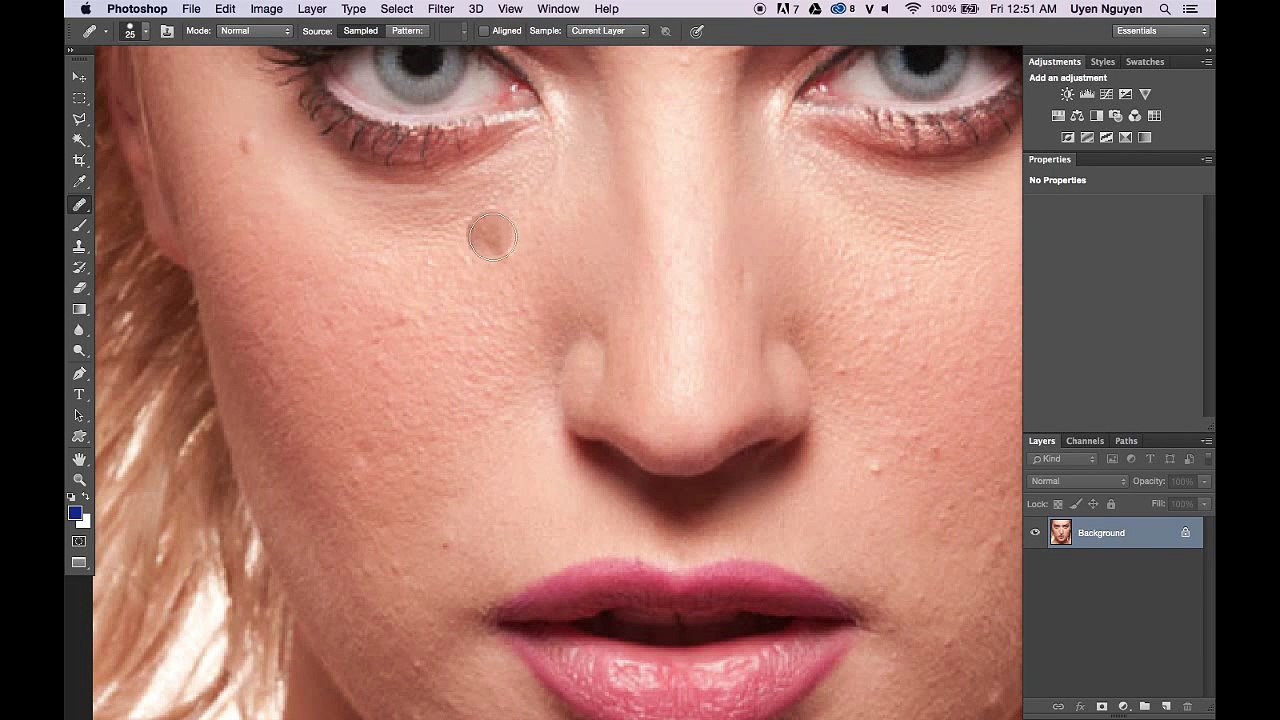Open Spotlight search

1165,9
